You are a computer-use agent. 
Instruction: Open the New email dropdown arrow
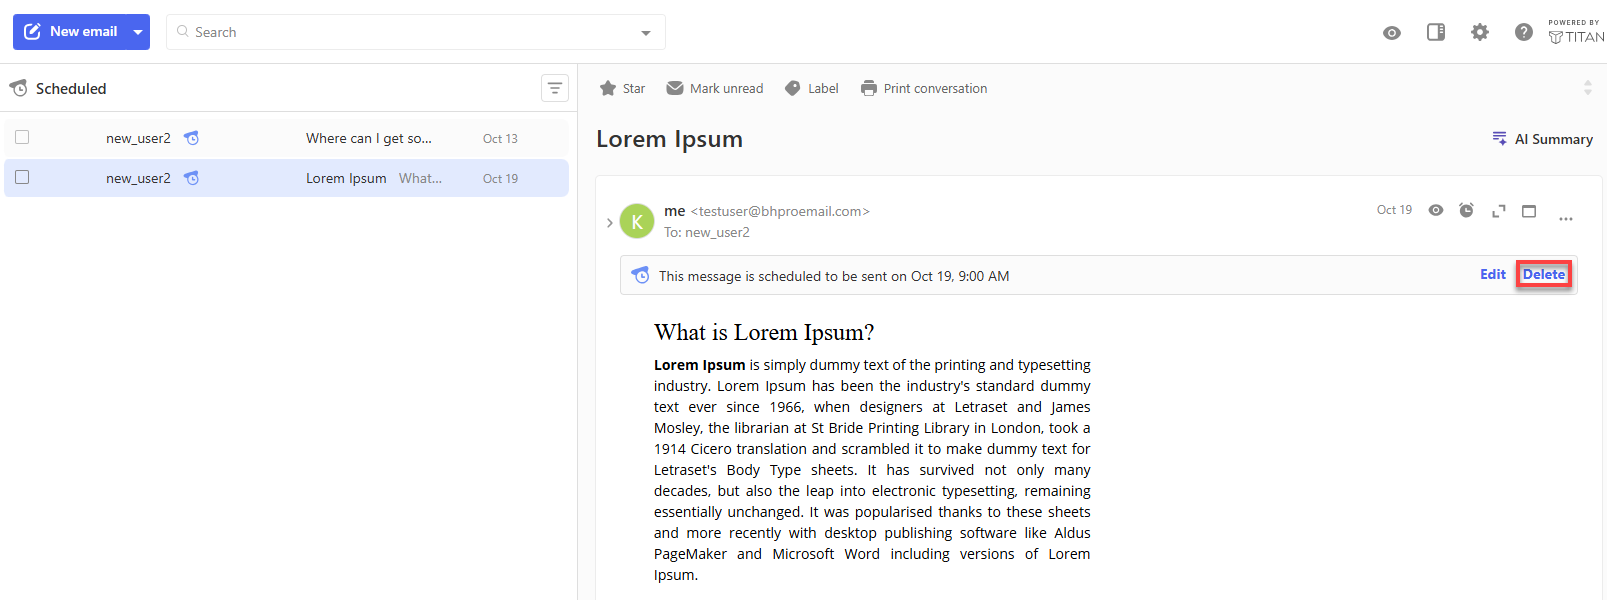[x=138, y=32]
